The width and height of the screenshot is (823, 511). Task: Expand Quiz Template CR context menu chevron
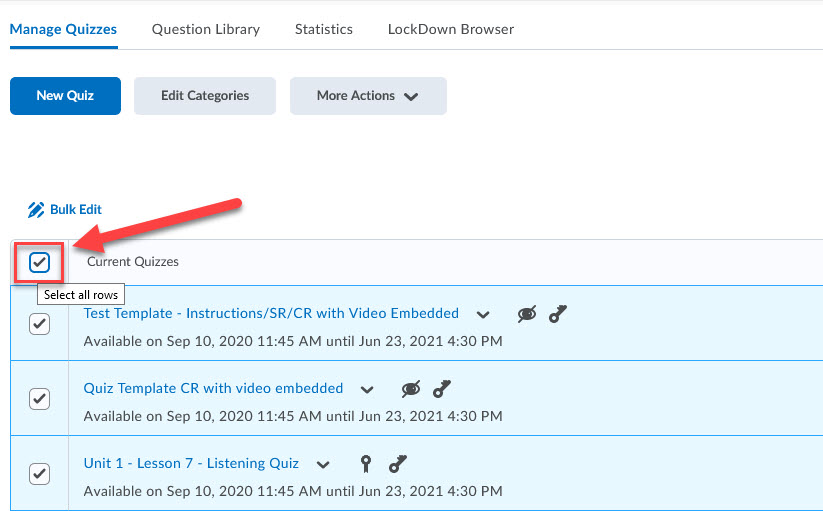[x=367, y=390]
